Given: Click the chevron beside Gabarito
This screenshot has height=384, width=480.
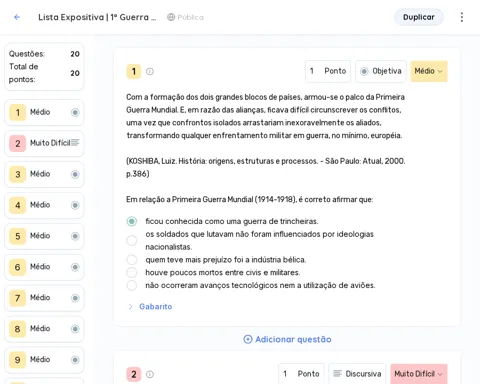Looking at the screenshot, I should coord(130,307).
